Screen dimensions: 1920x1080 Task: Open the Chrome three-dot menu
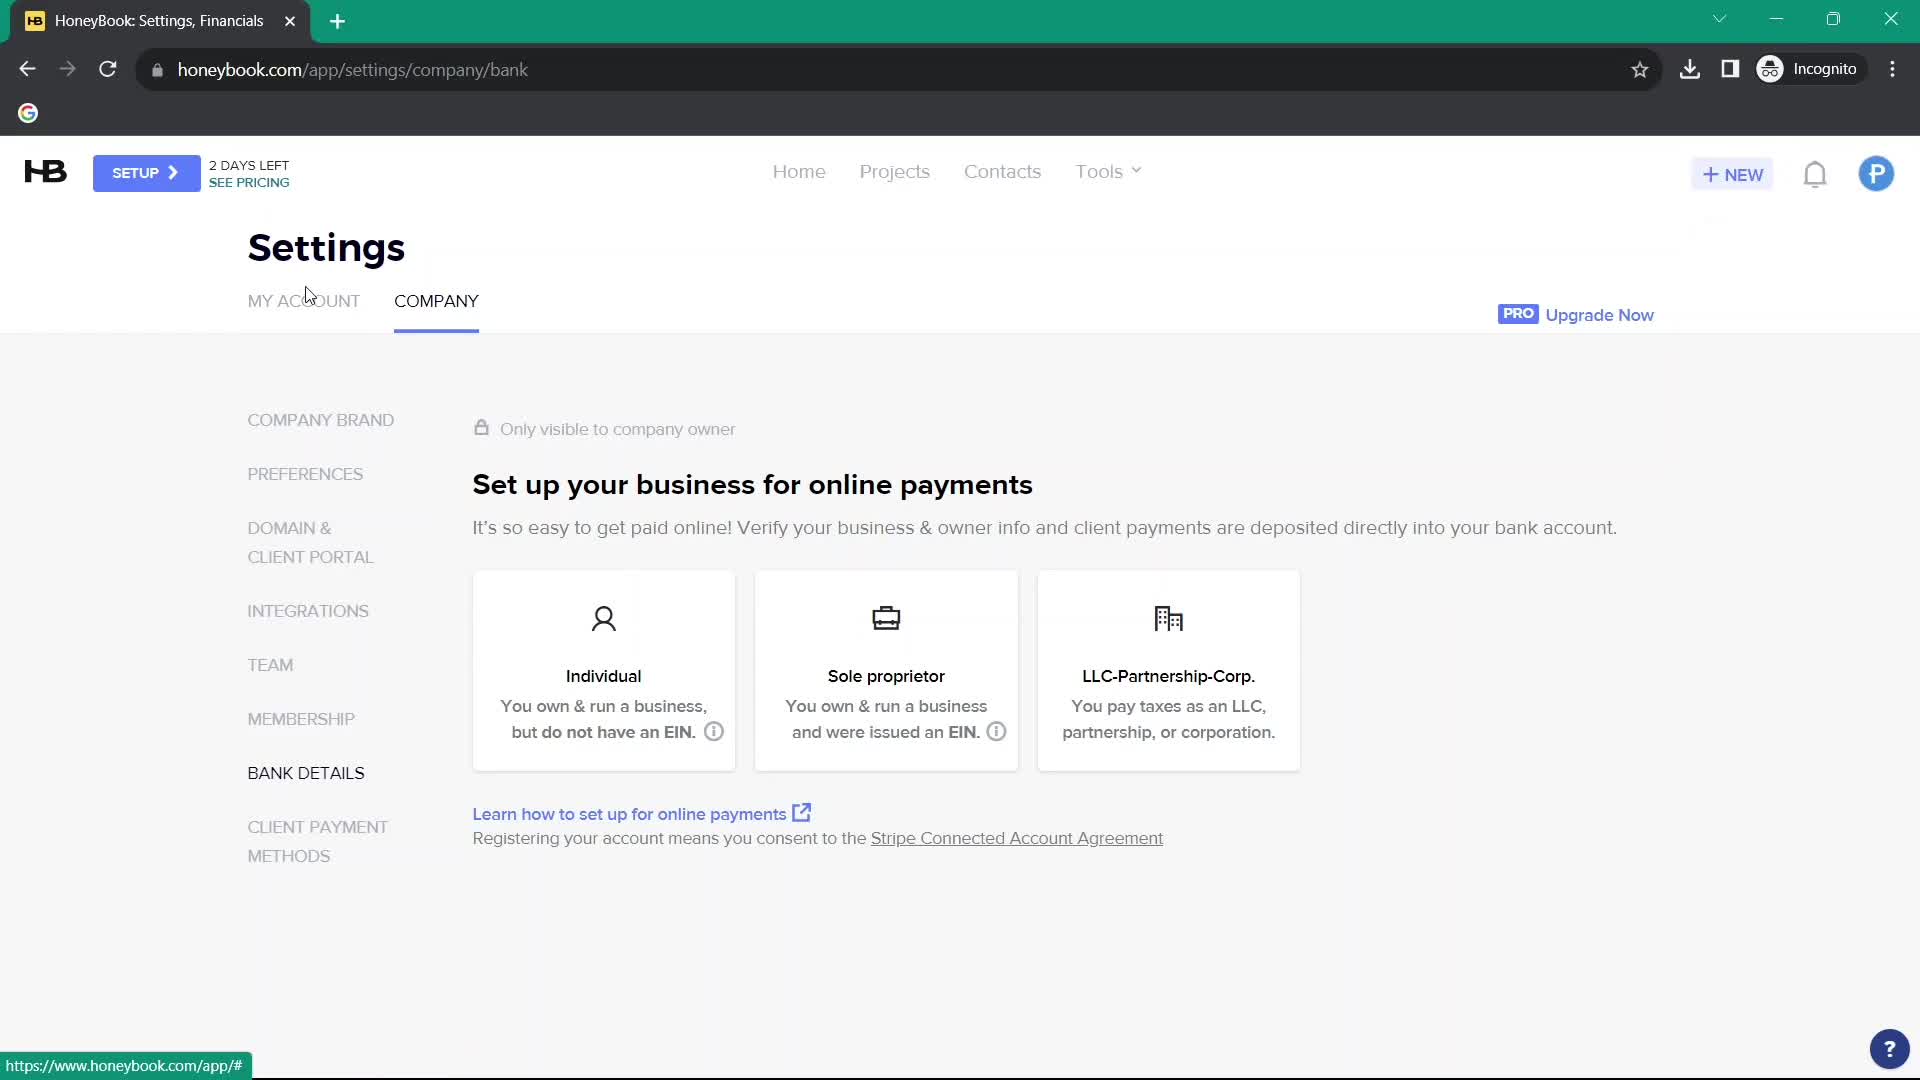1893,70
